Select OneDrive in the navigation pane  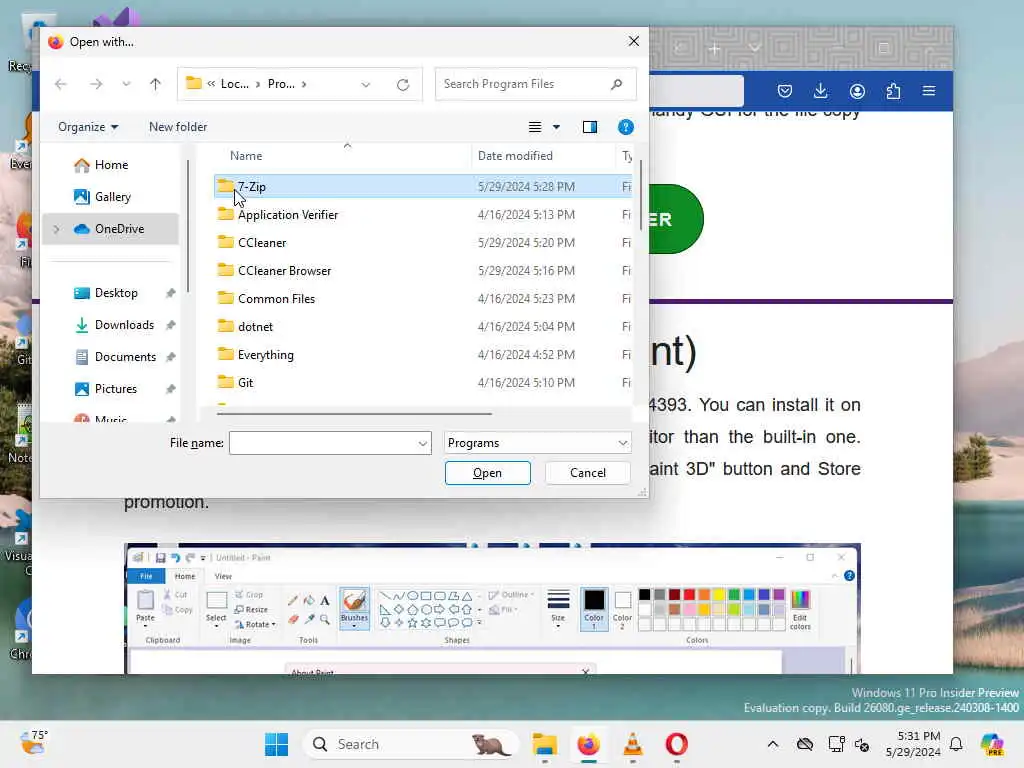110,229
